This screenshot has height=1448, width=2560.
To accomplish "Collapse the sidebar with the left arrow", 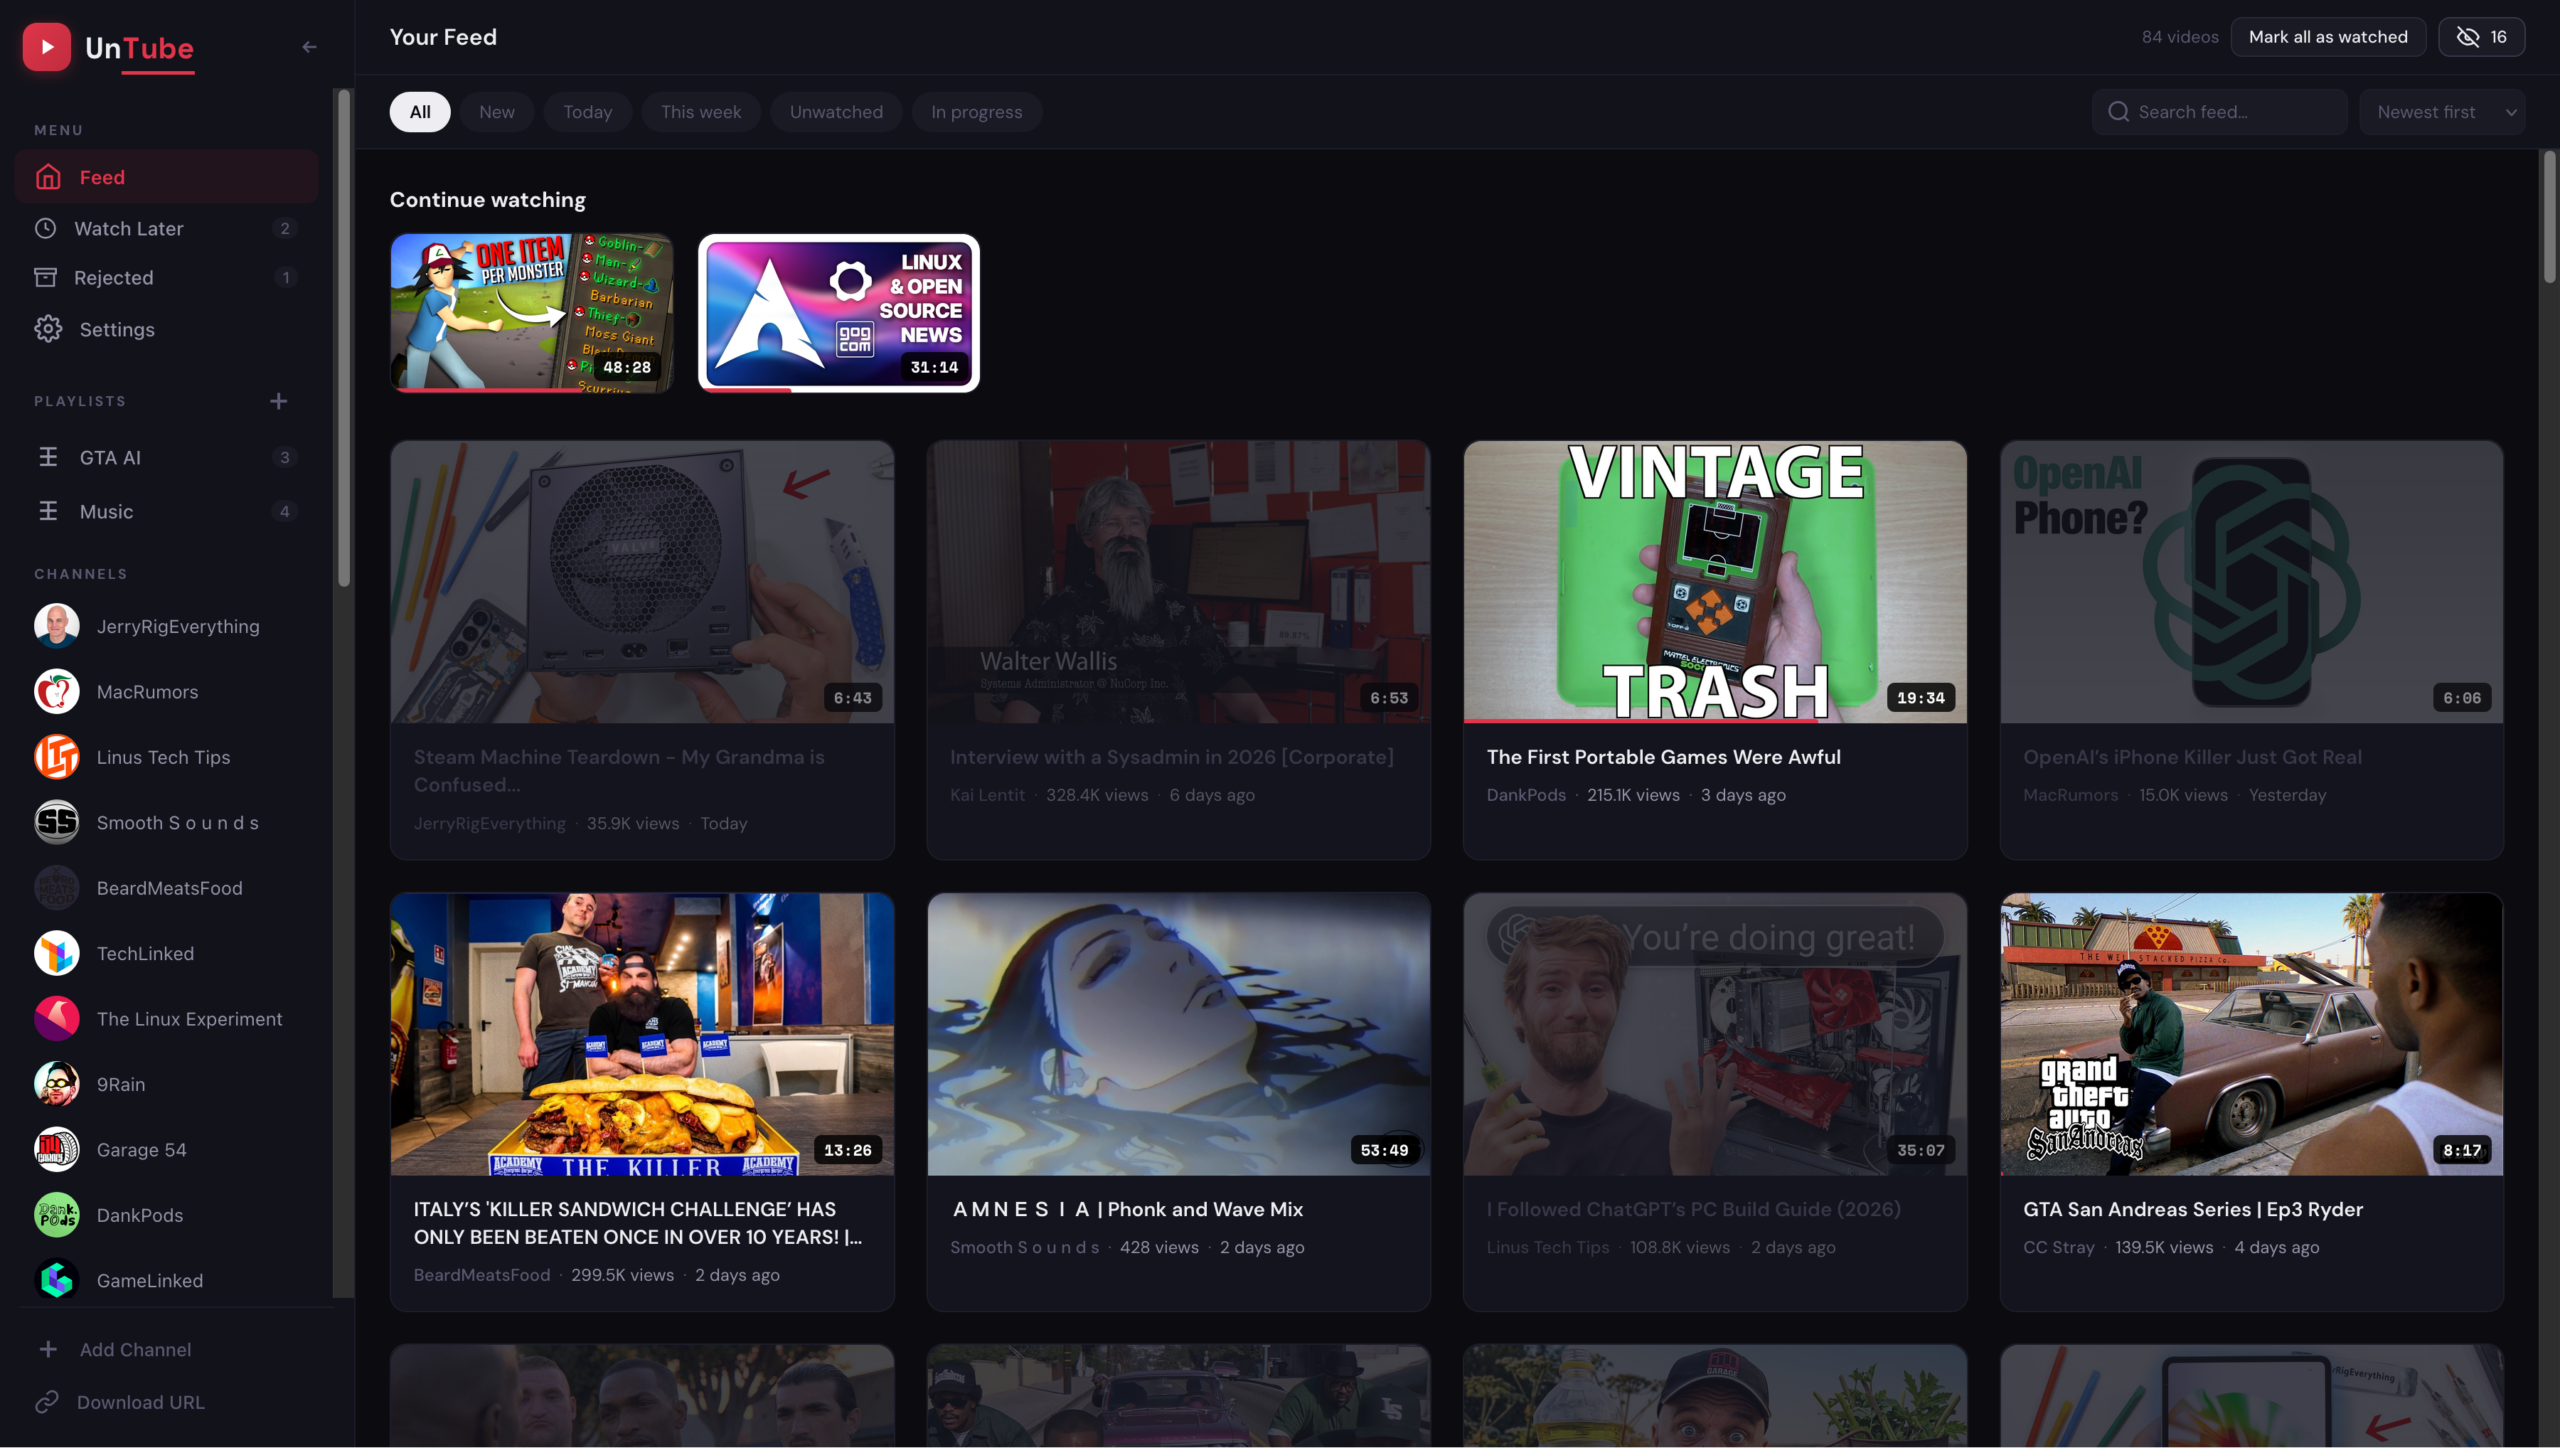I will click(x=309, y=47).
